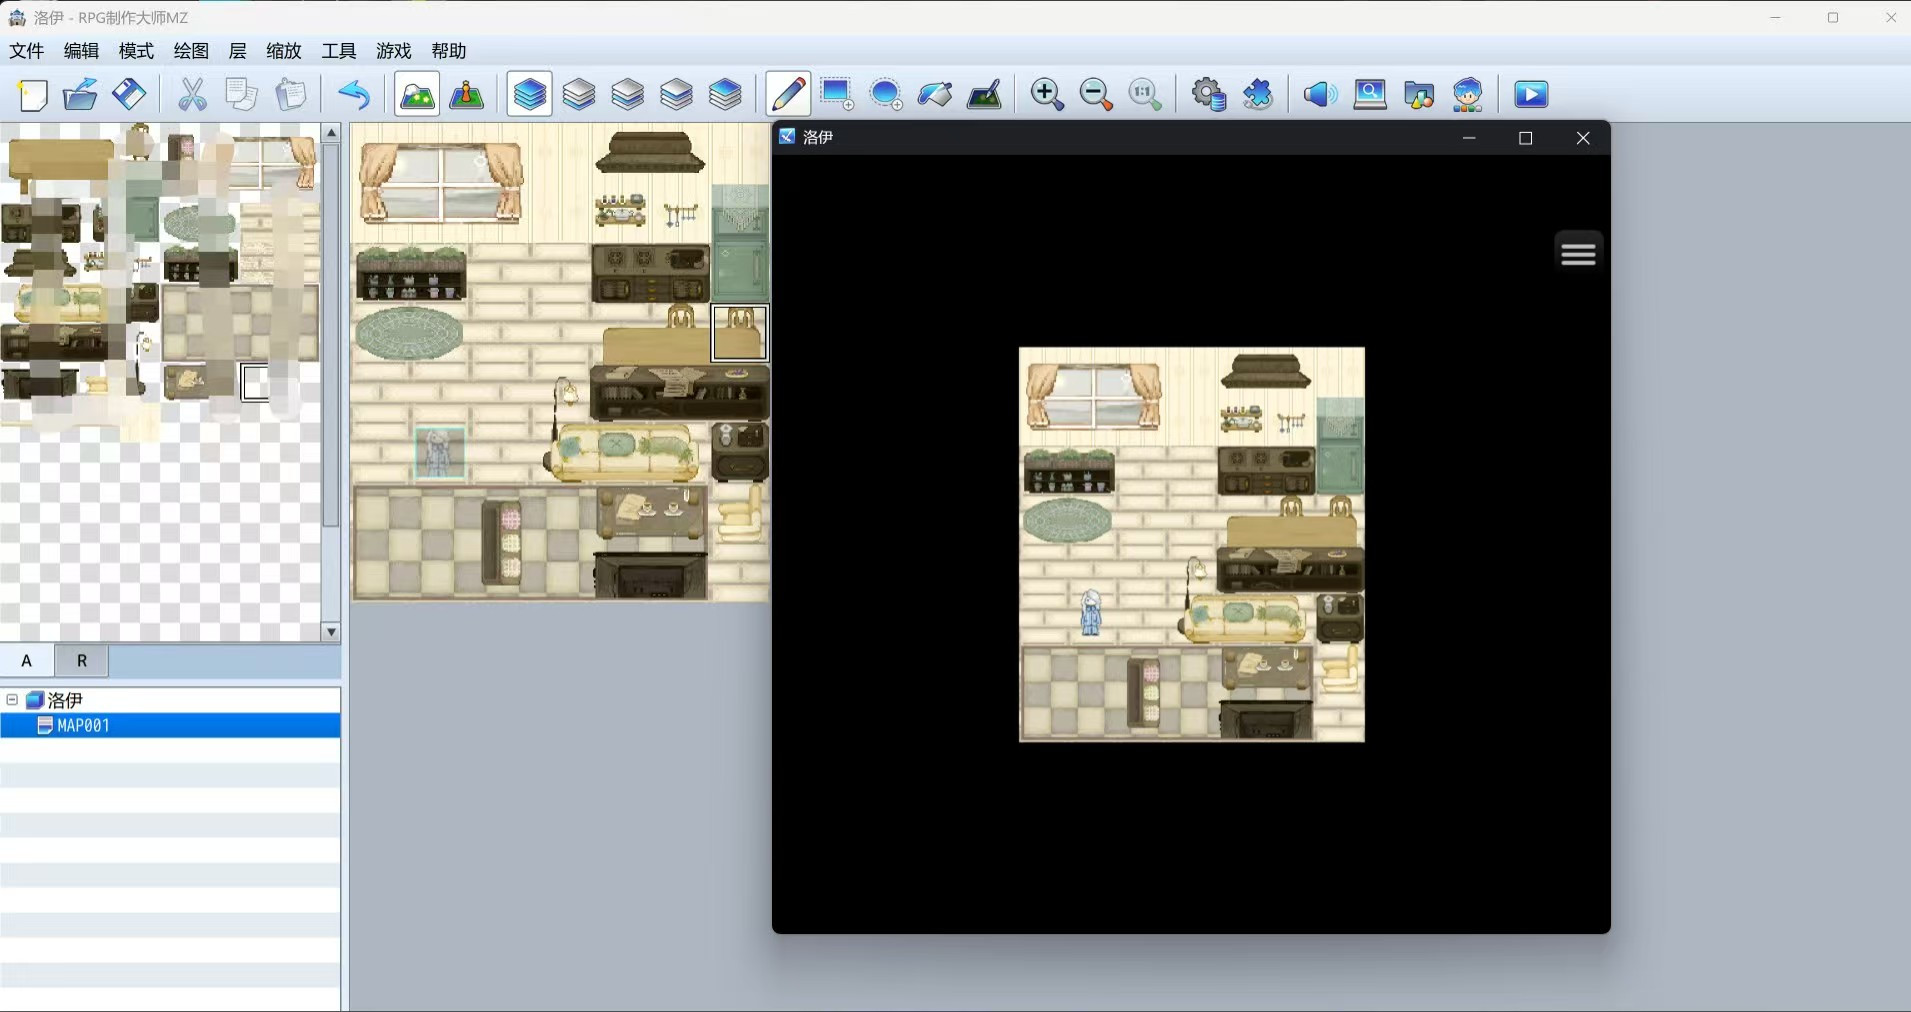Zoom in on the map

pos(1047,95)
